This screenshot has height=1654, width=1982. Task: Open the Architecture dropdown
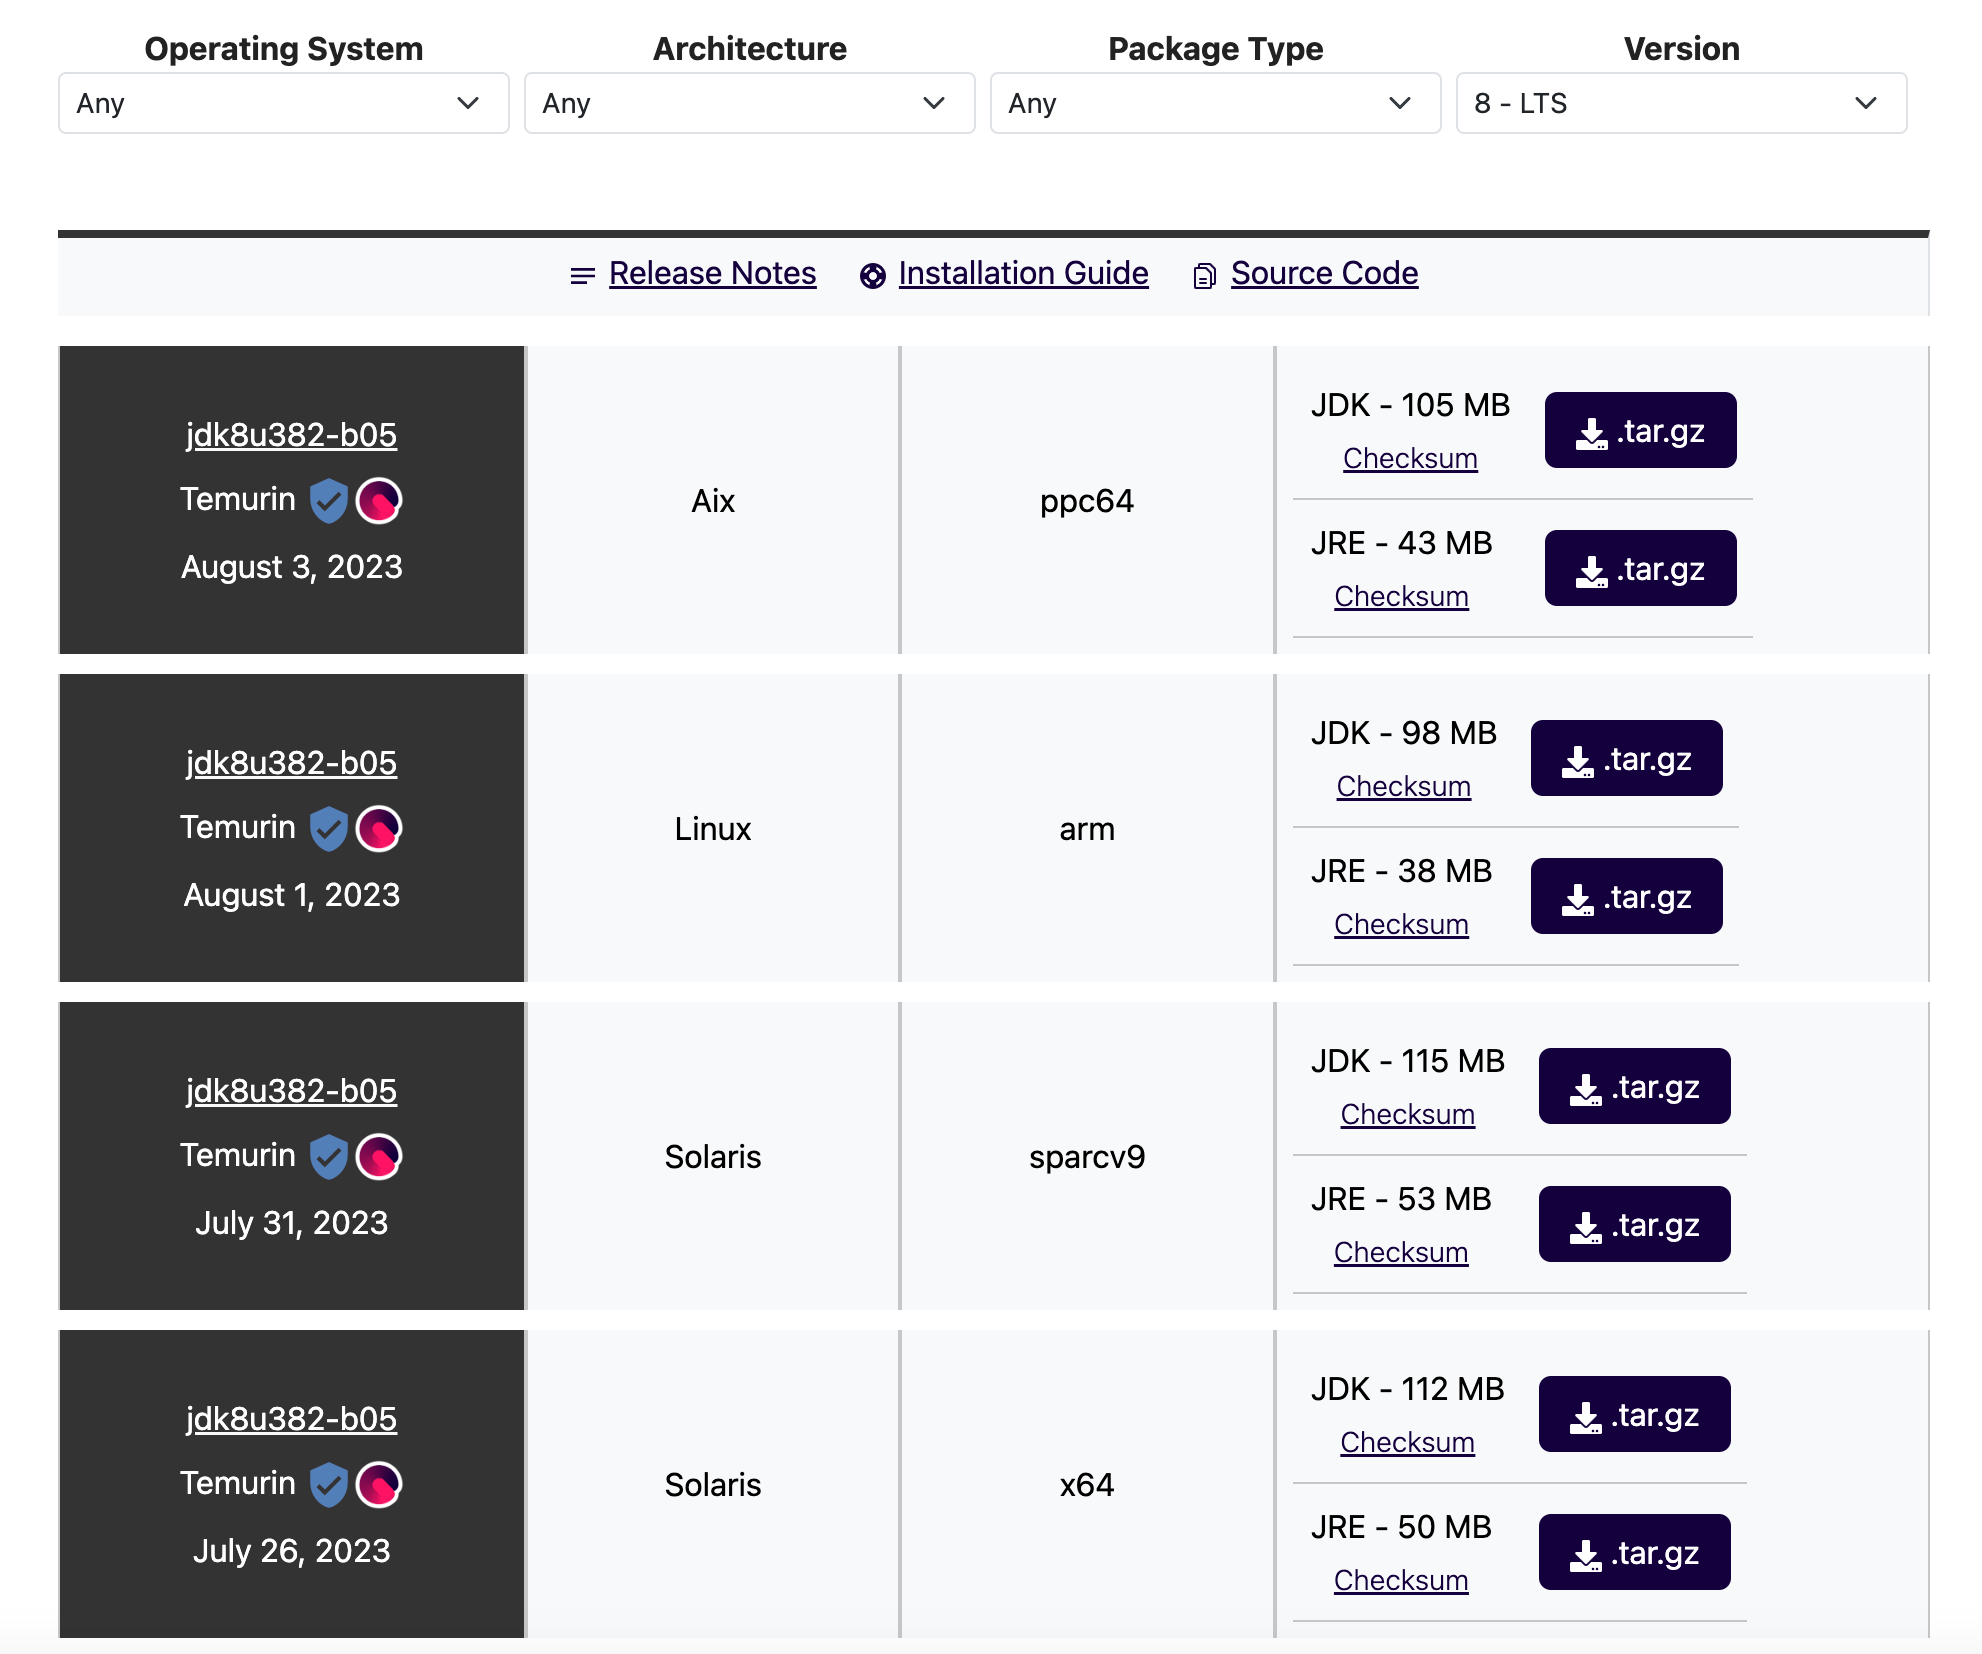point(749,103)
